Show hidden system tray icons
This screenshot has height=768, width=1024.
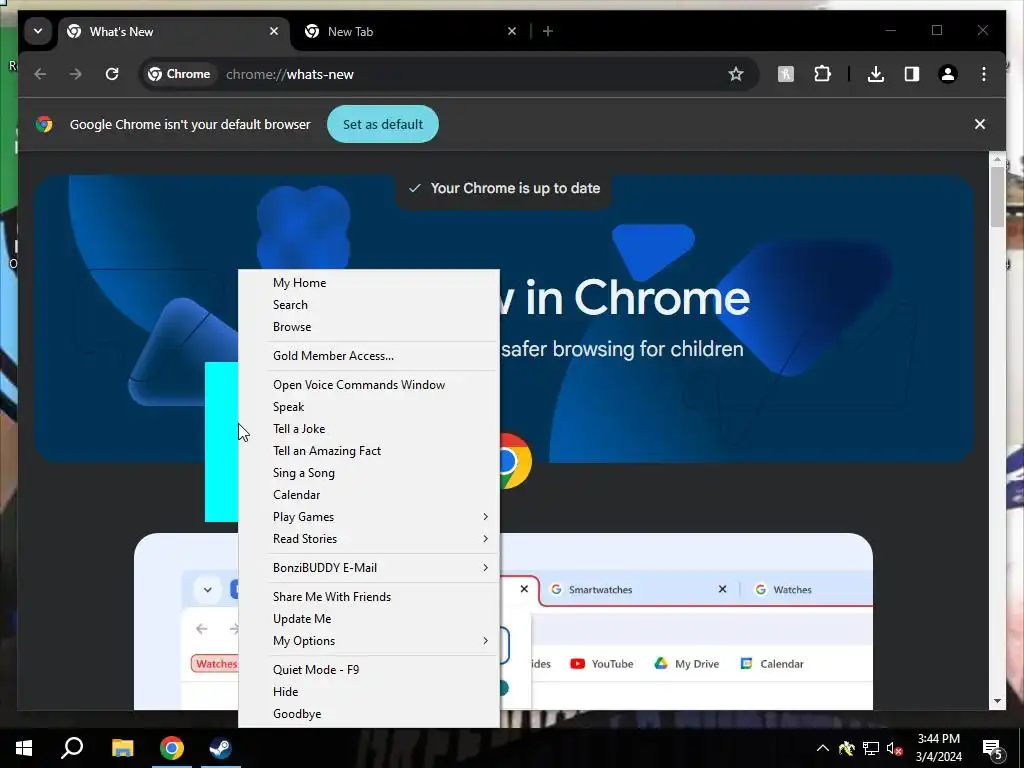coord(823,748)
